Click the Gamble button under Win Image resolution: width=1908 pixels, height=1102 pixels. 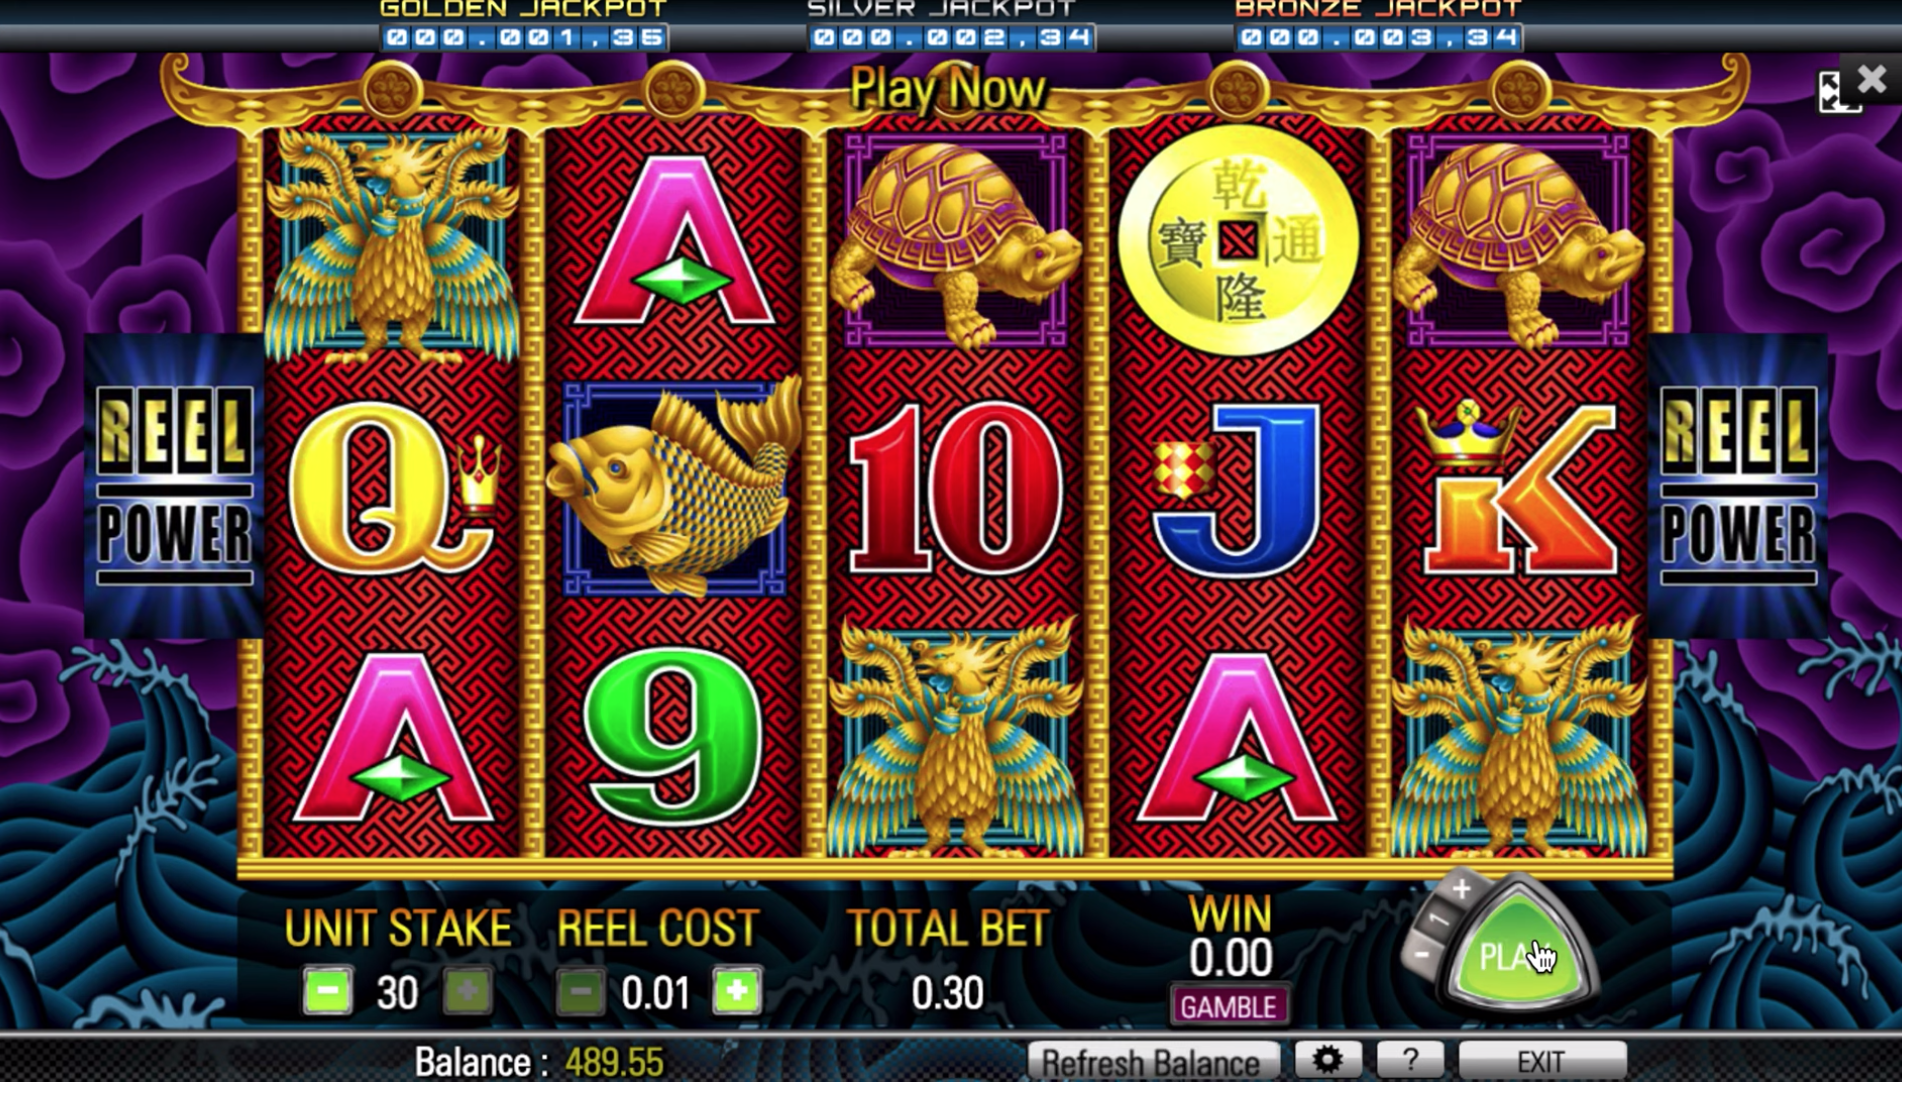(x=1229, y=1006)
